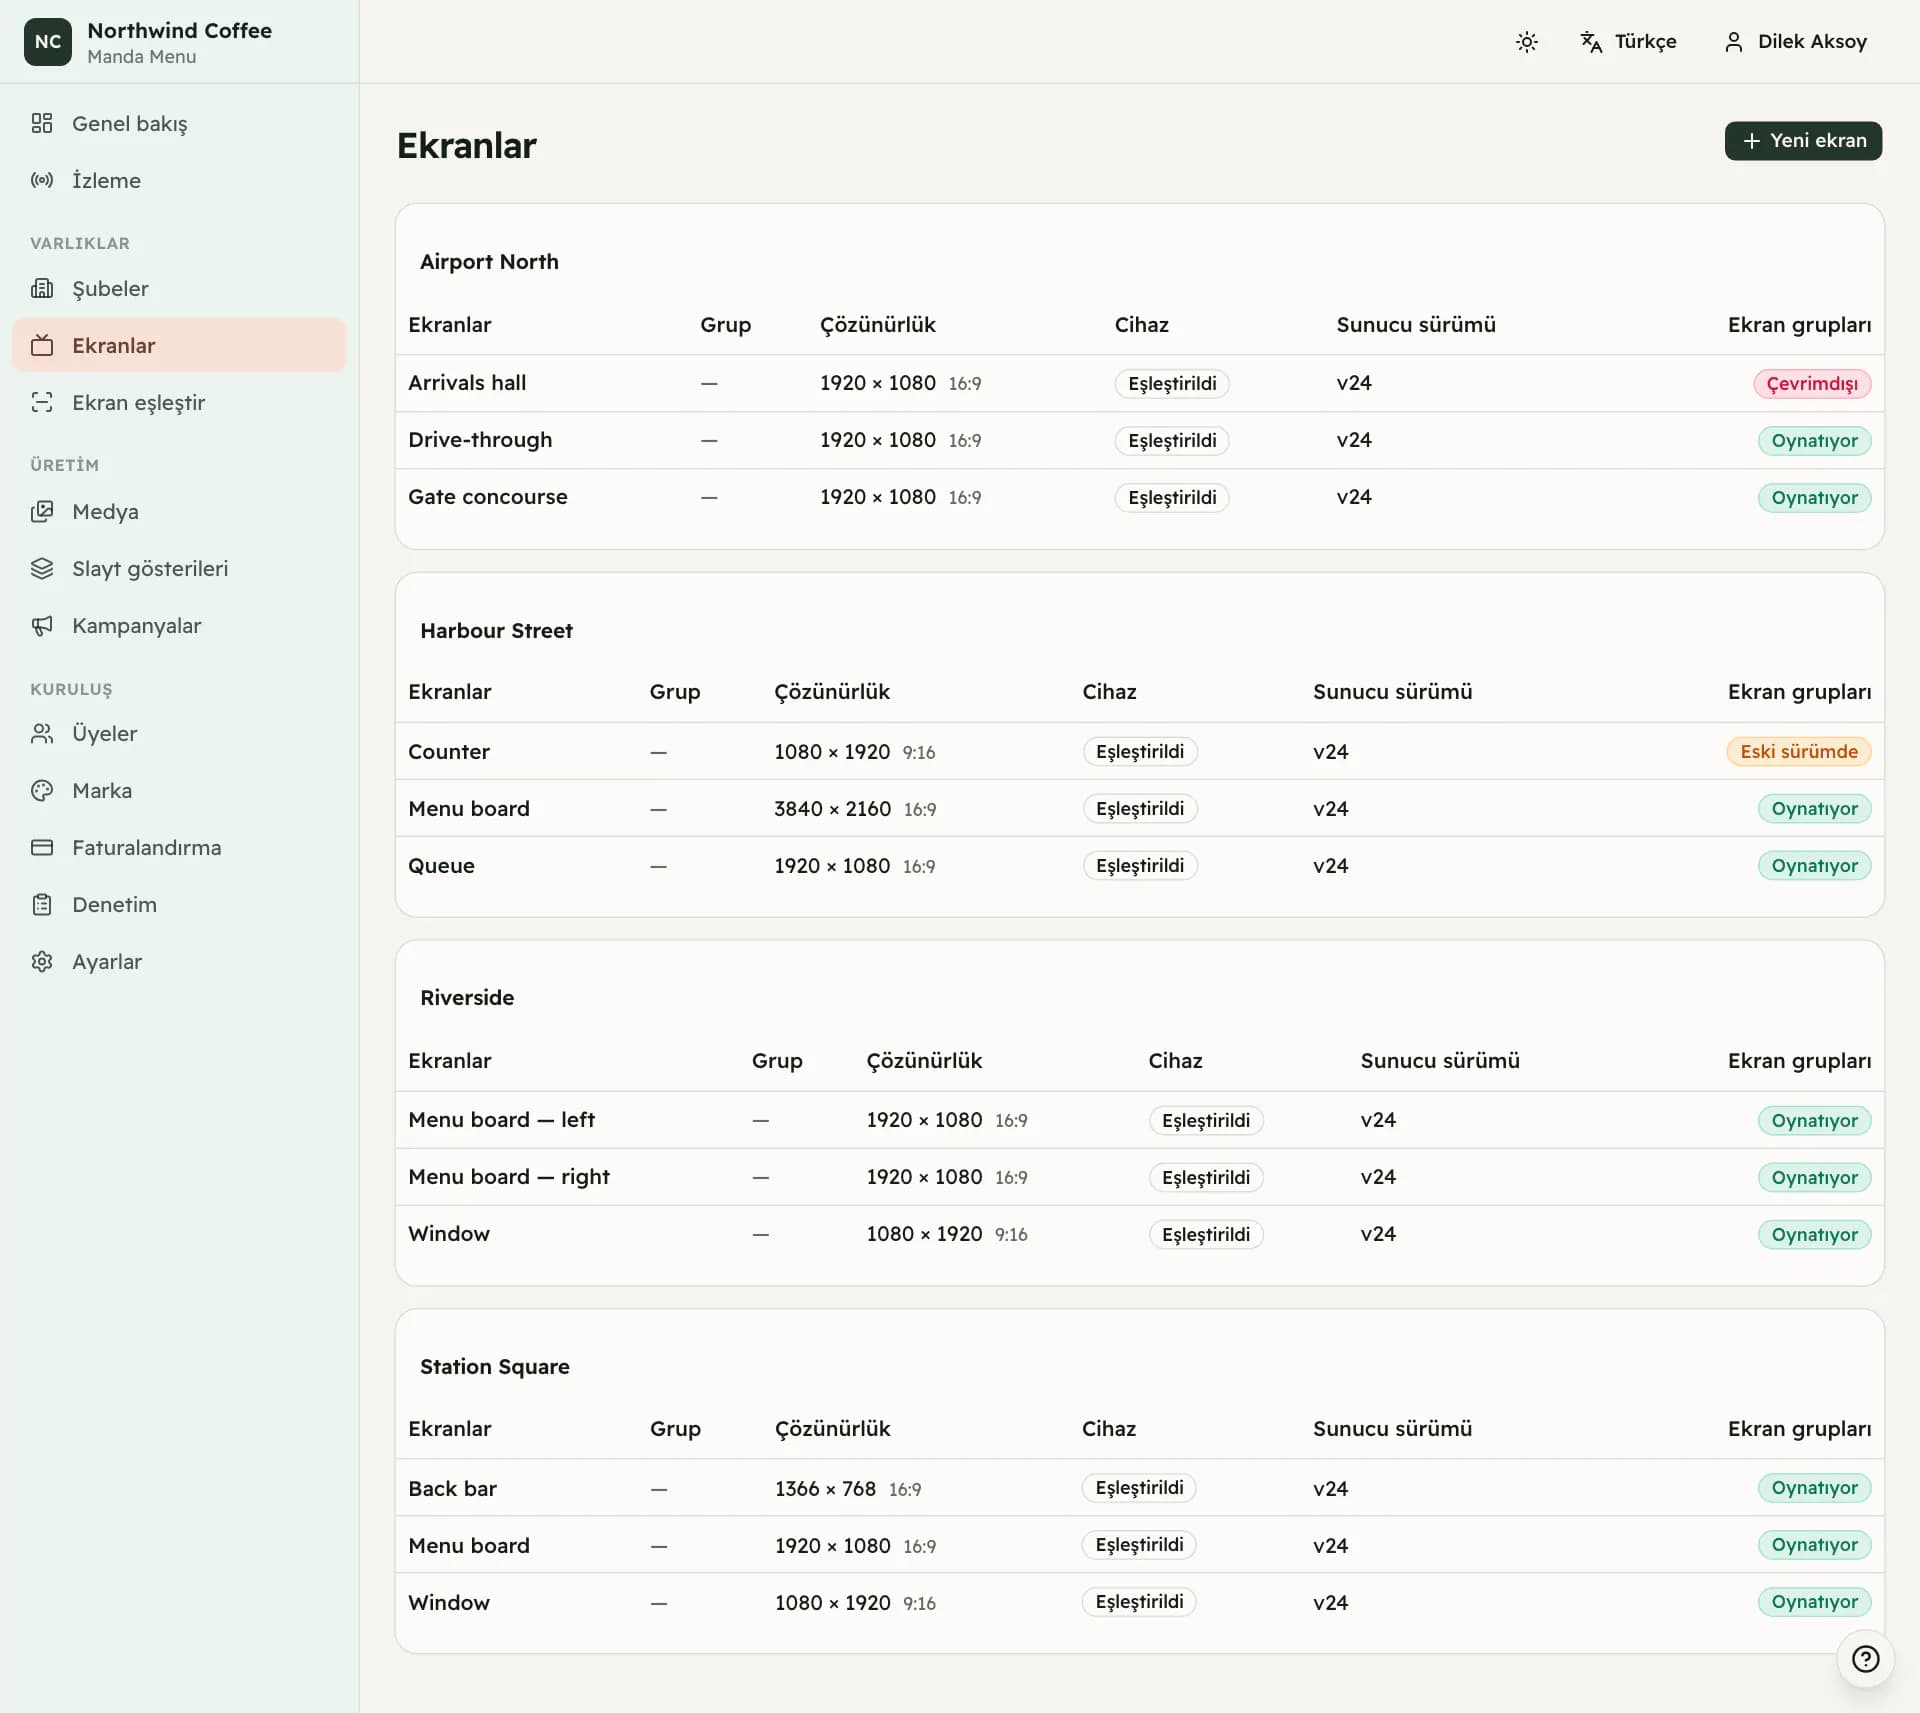This screenshot has width=1920, height=1713.
Task: Click the Station Square branch heading
Action: [494, 1366]
